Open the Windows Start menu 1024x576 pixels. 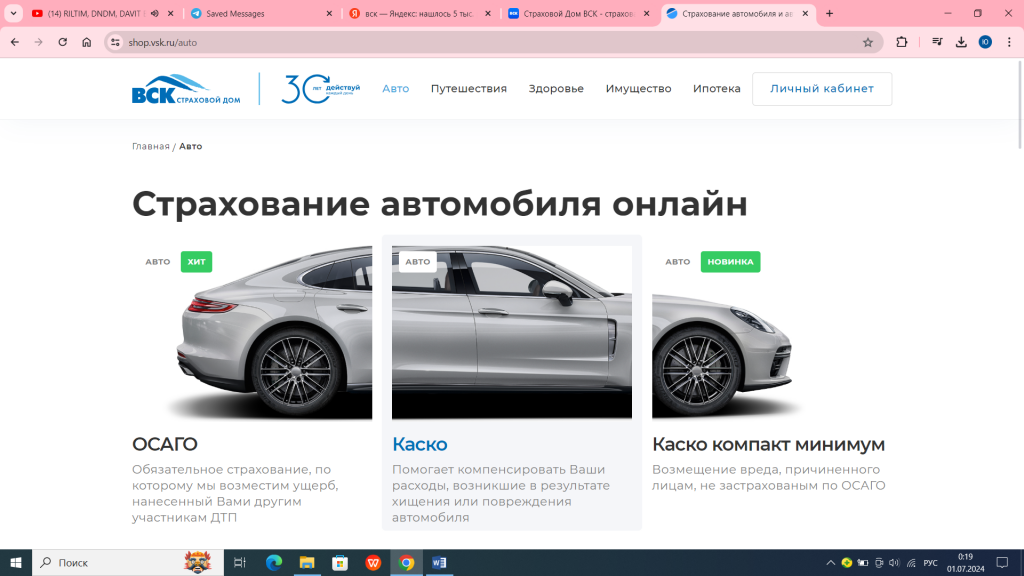16,562
